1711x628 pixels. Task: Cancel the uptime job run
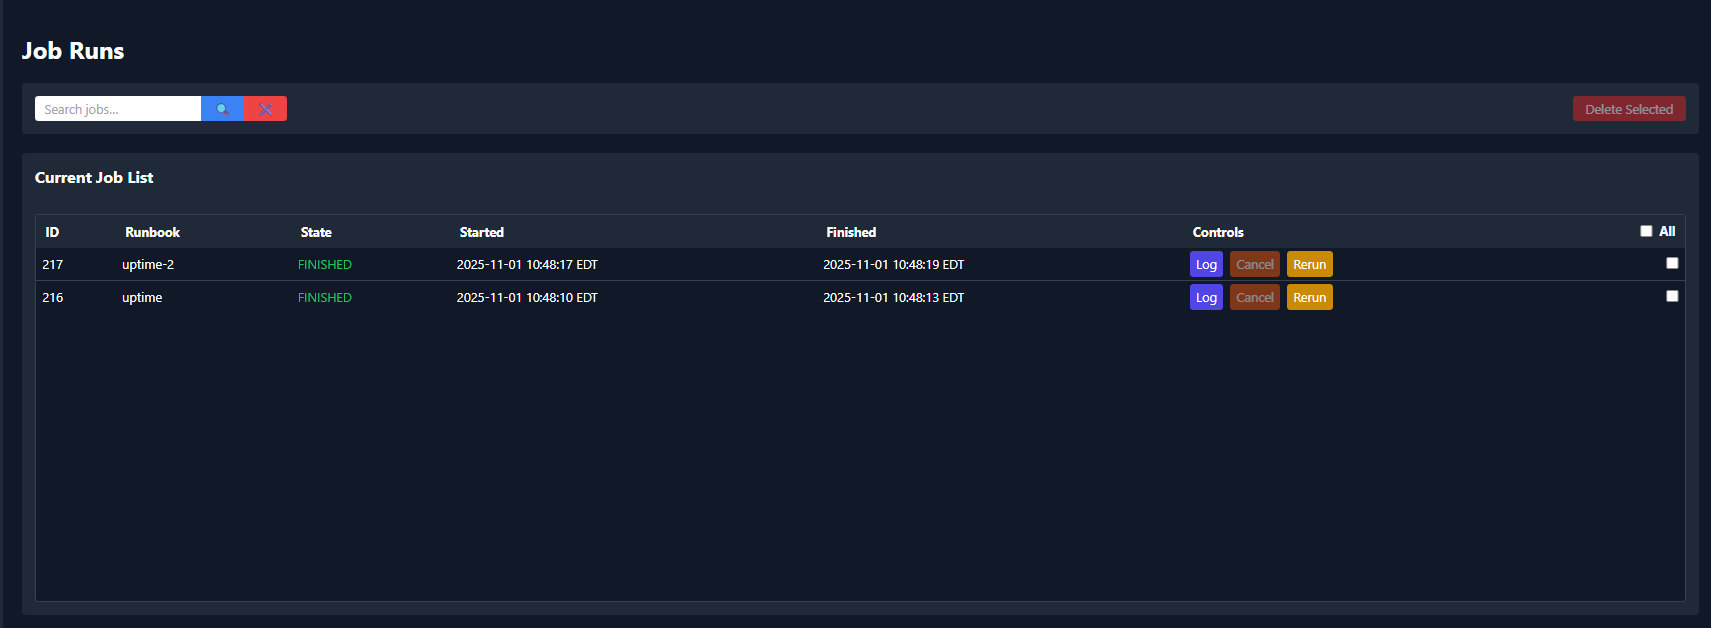(1255, 297)
